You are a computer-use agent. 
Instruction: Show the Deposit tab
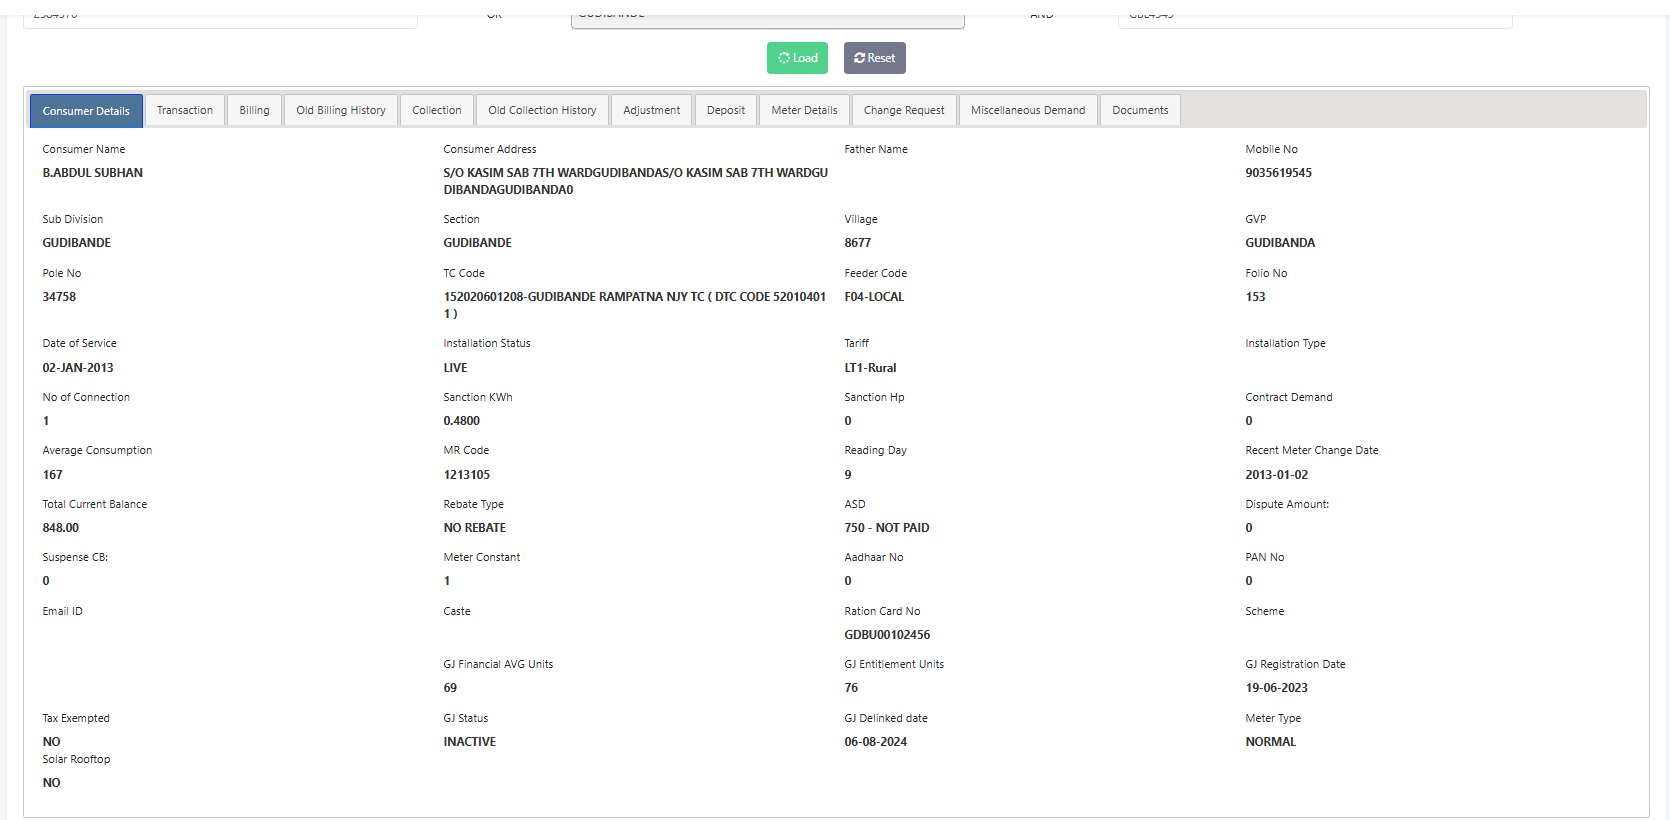pos(726,110)
